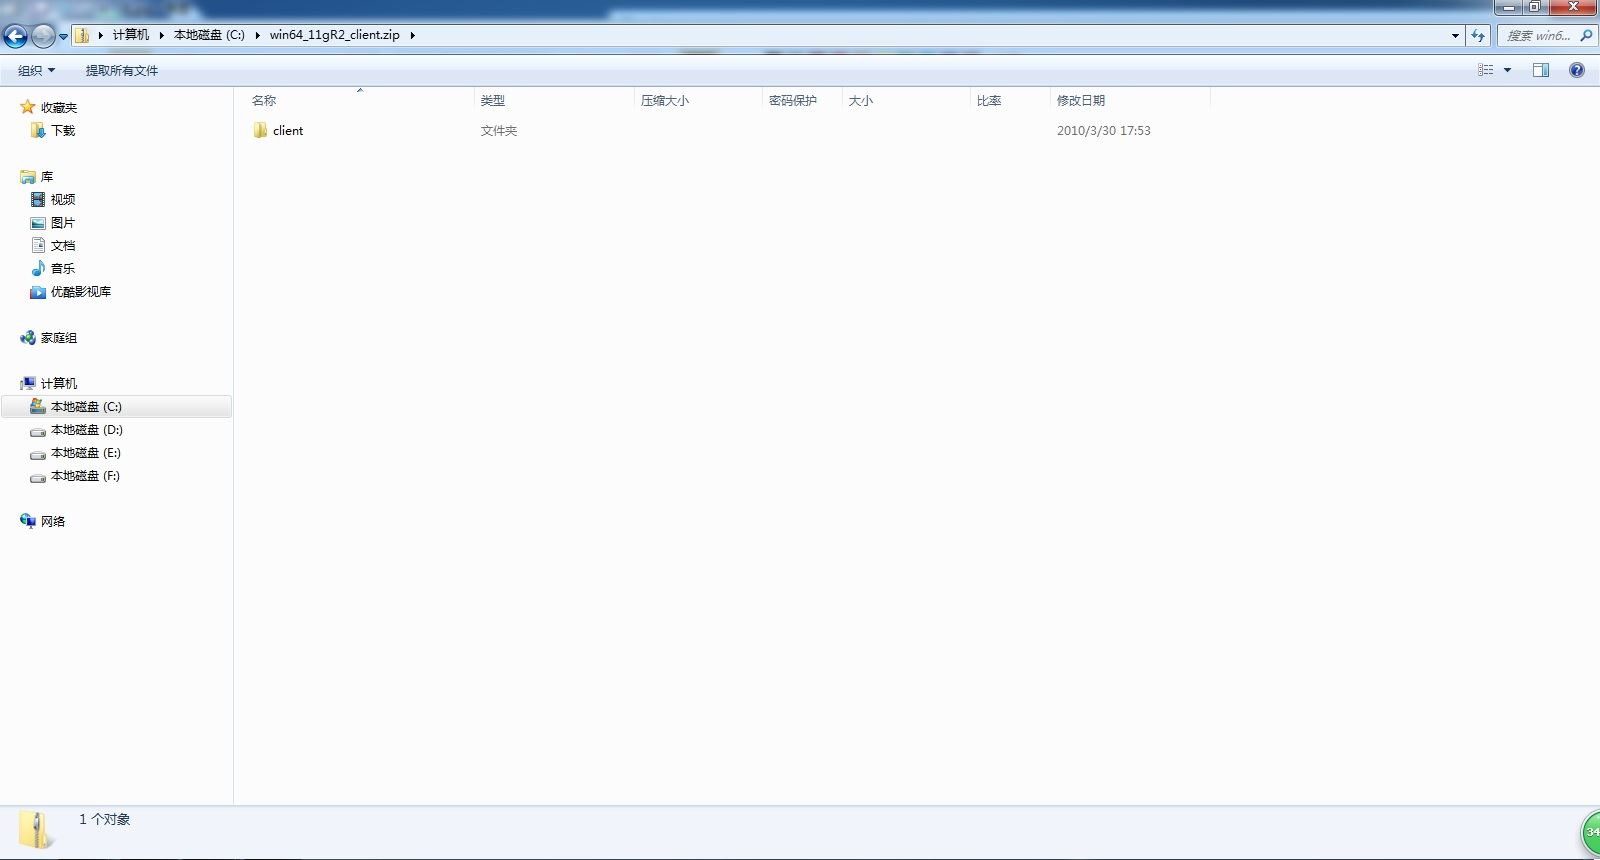Click the 计算机 icon in navigation pane
The image size is (1600, 860).
(28, 383)
